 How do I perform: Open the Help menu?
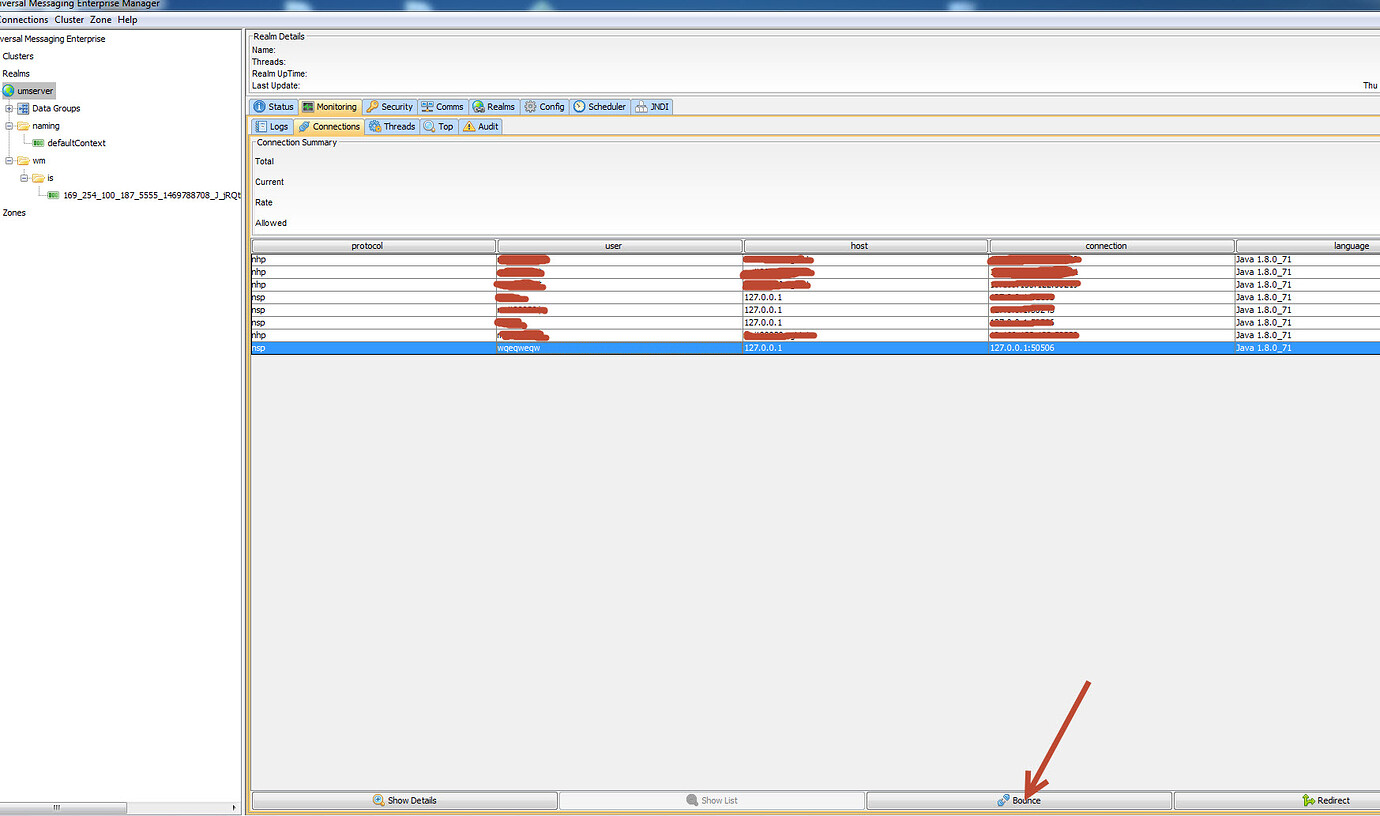pyautogui.click(x=127, y=20)
